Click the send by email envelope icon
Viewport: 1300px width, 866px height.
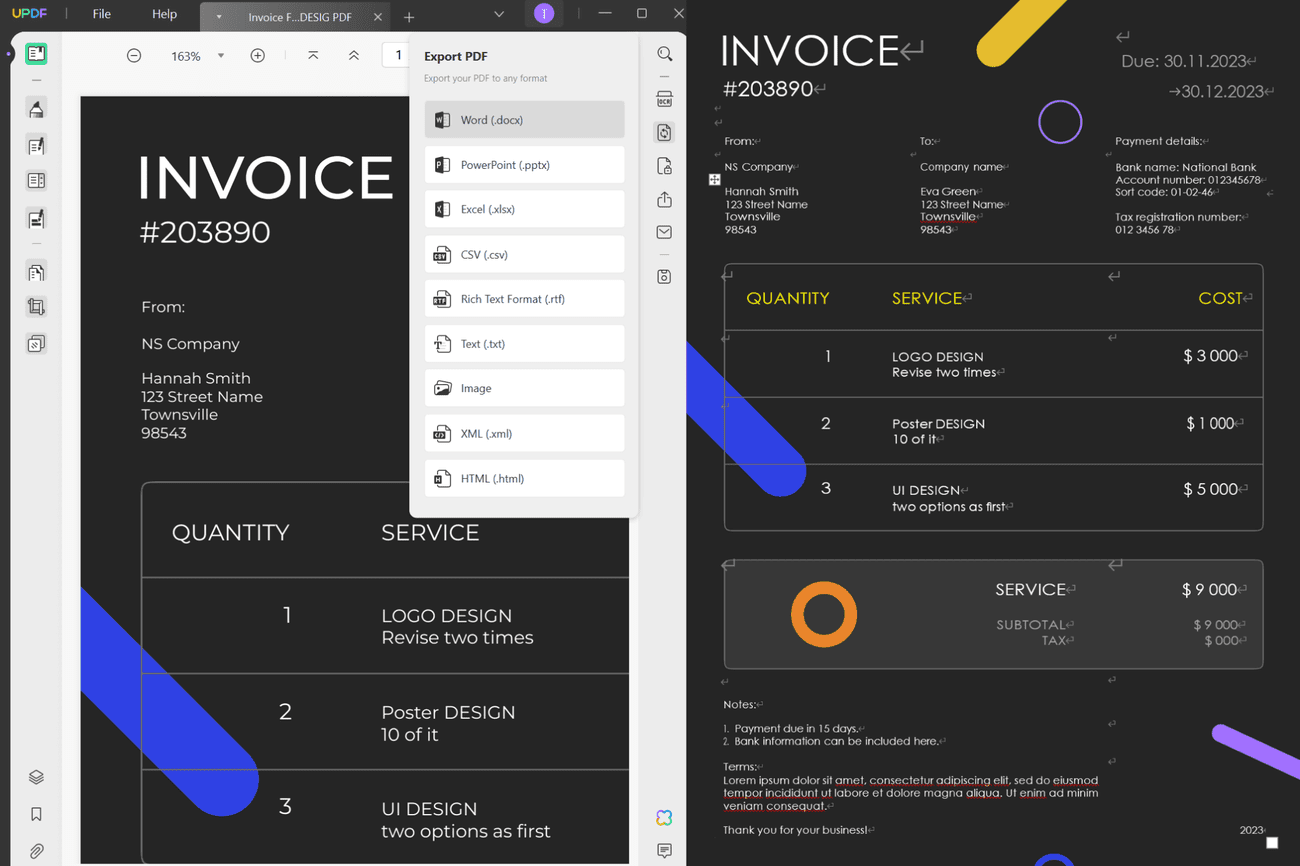click(x=664, y=232)
